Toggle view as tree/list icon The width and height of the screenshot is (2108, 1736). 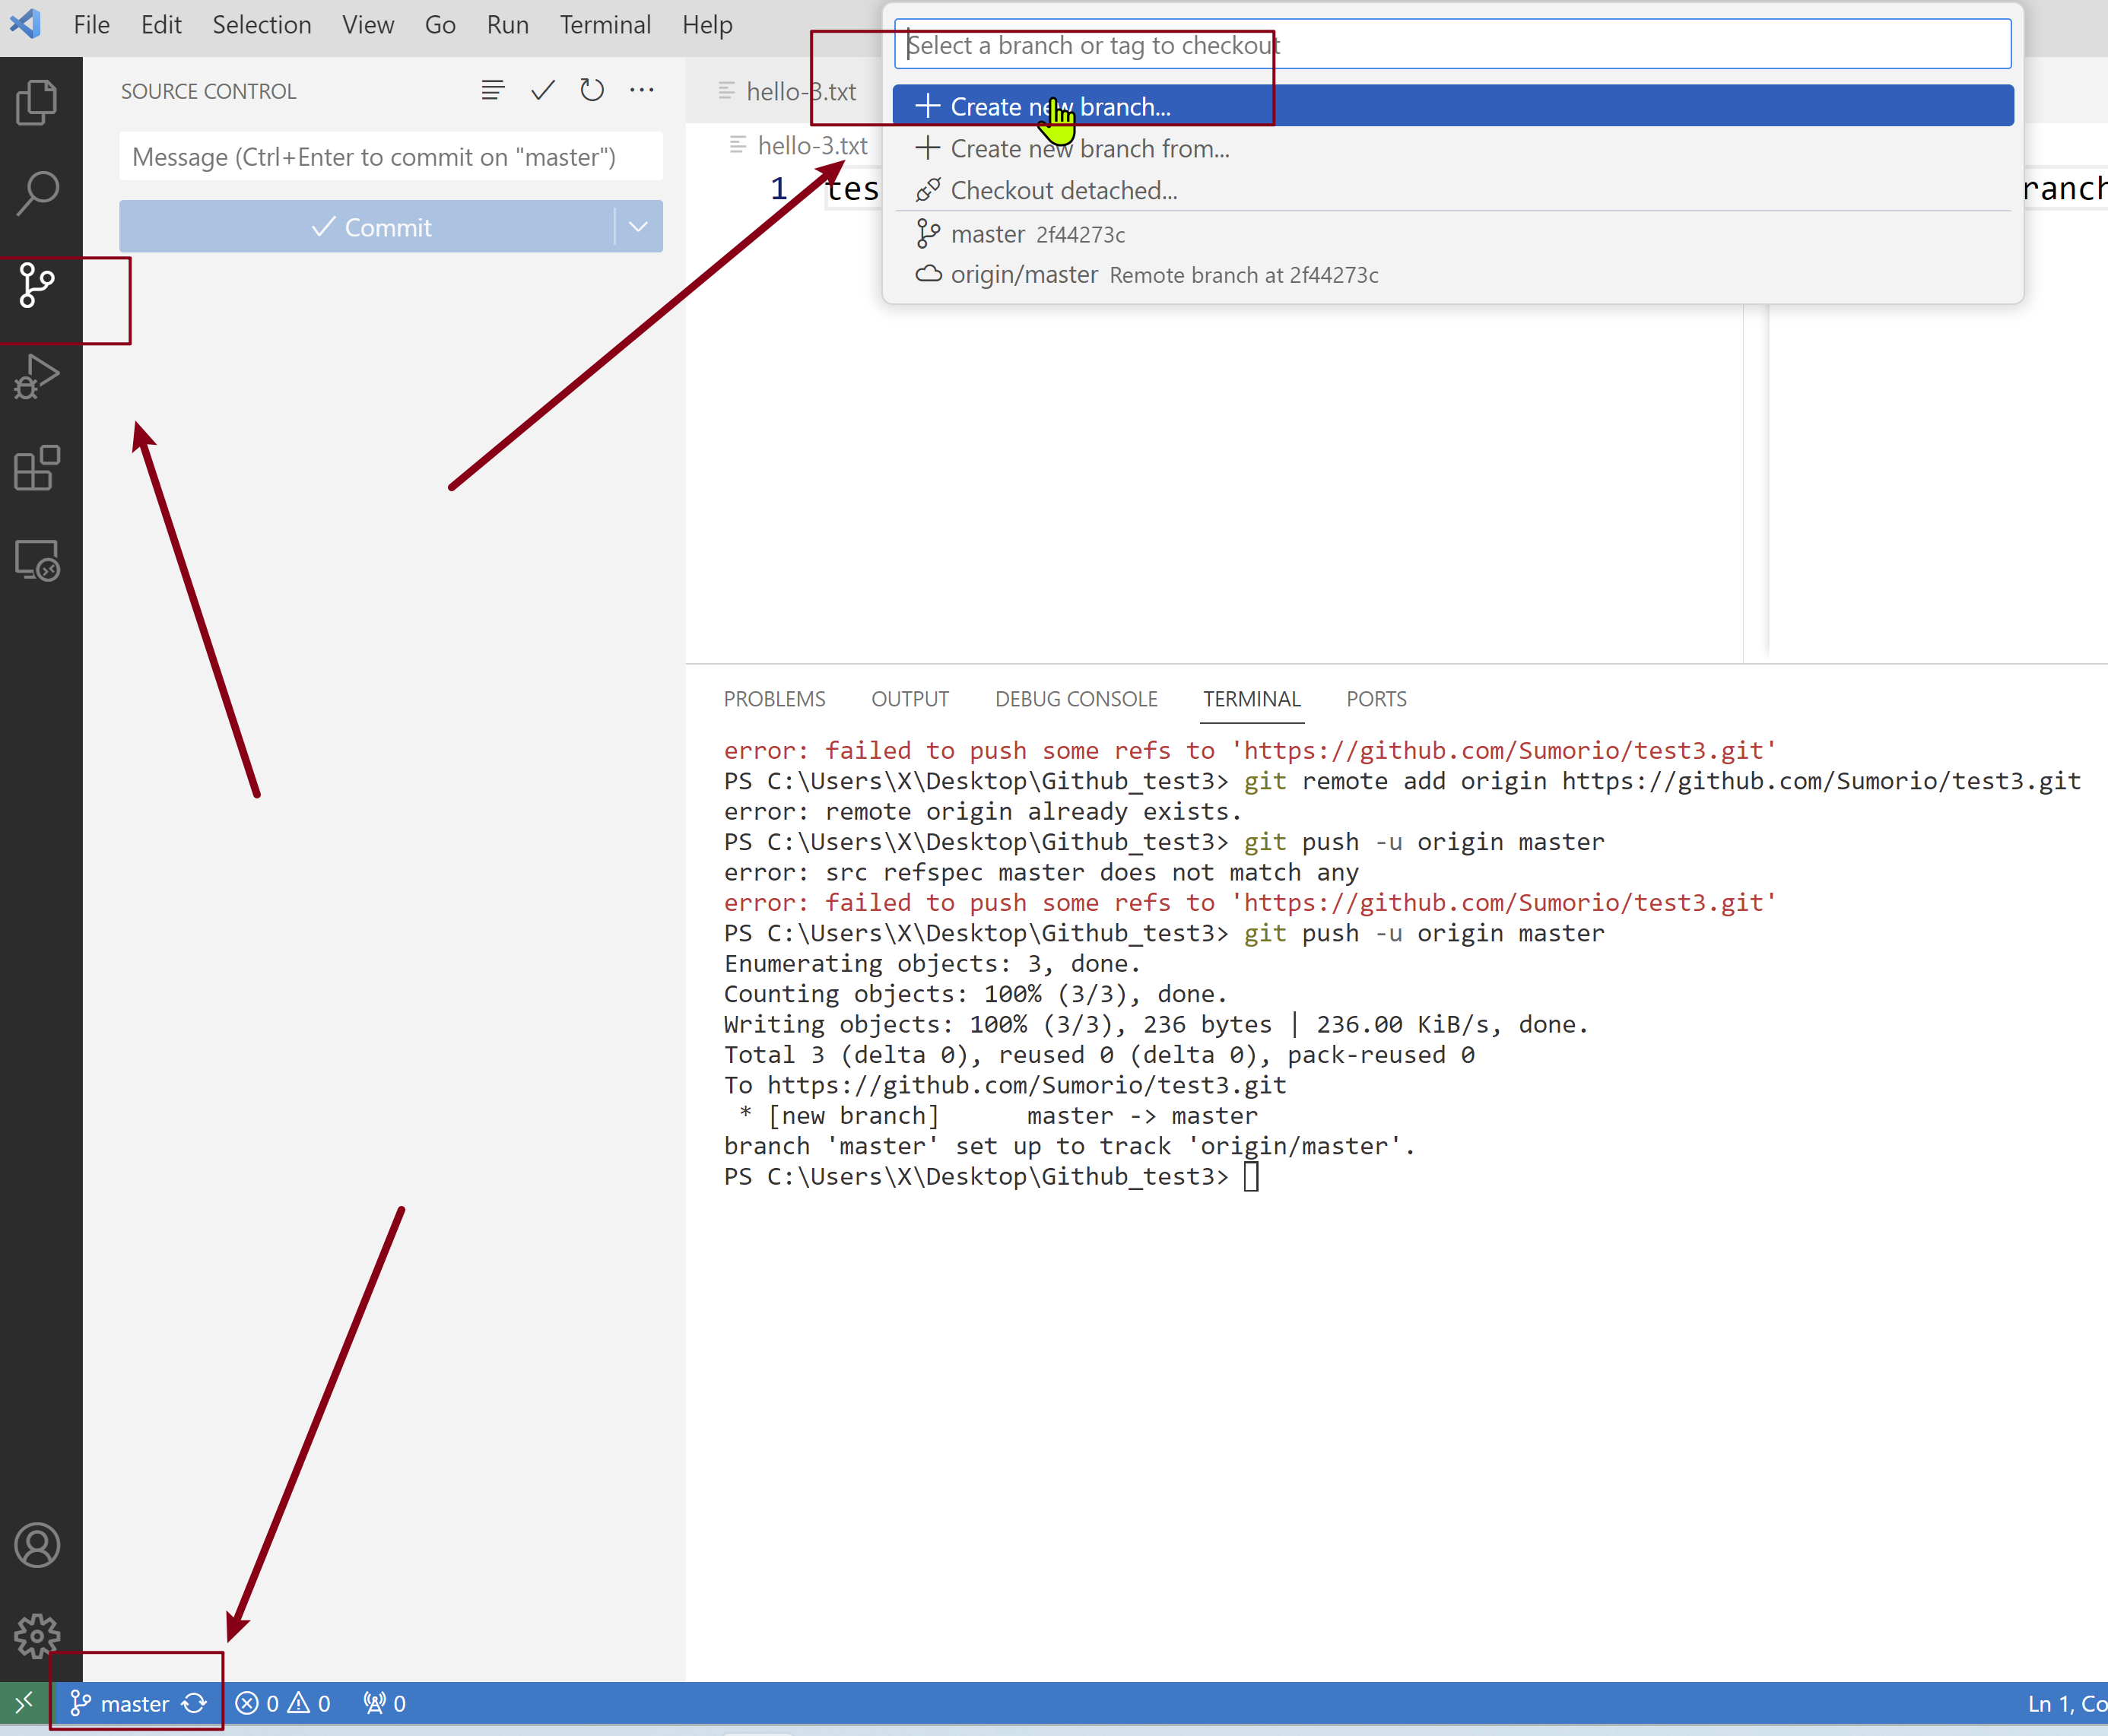(x=492, y=91)
